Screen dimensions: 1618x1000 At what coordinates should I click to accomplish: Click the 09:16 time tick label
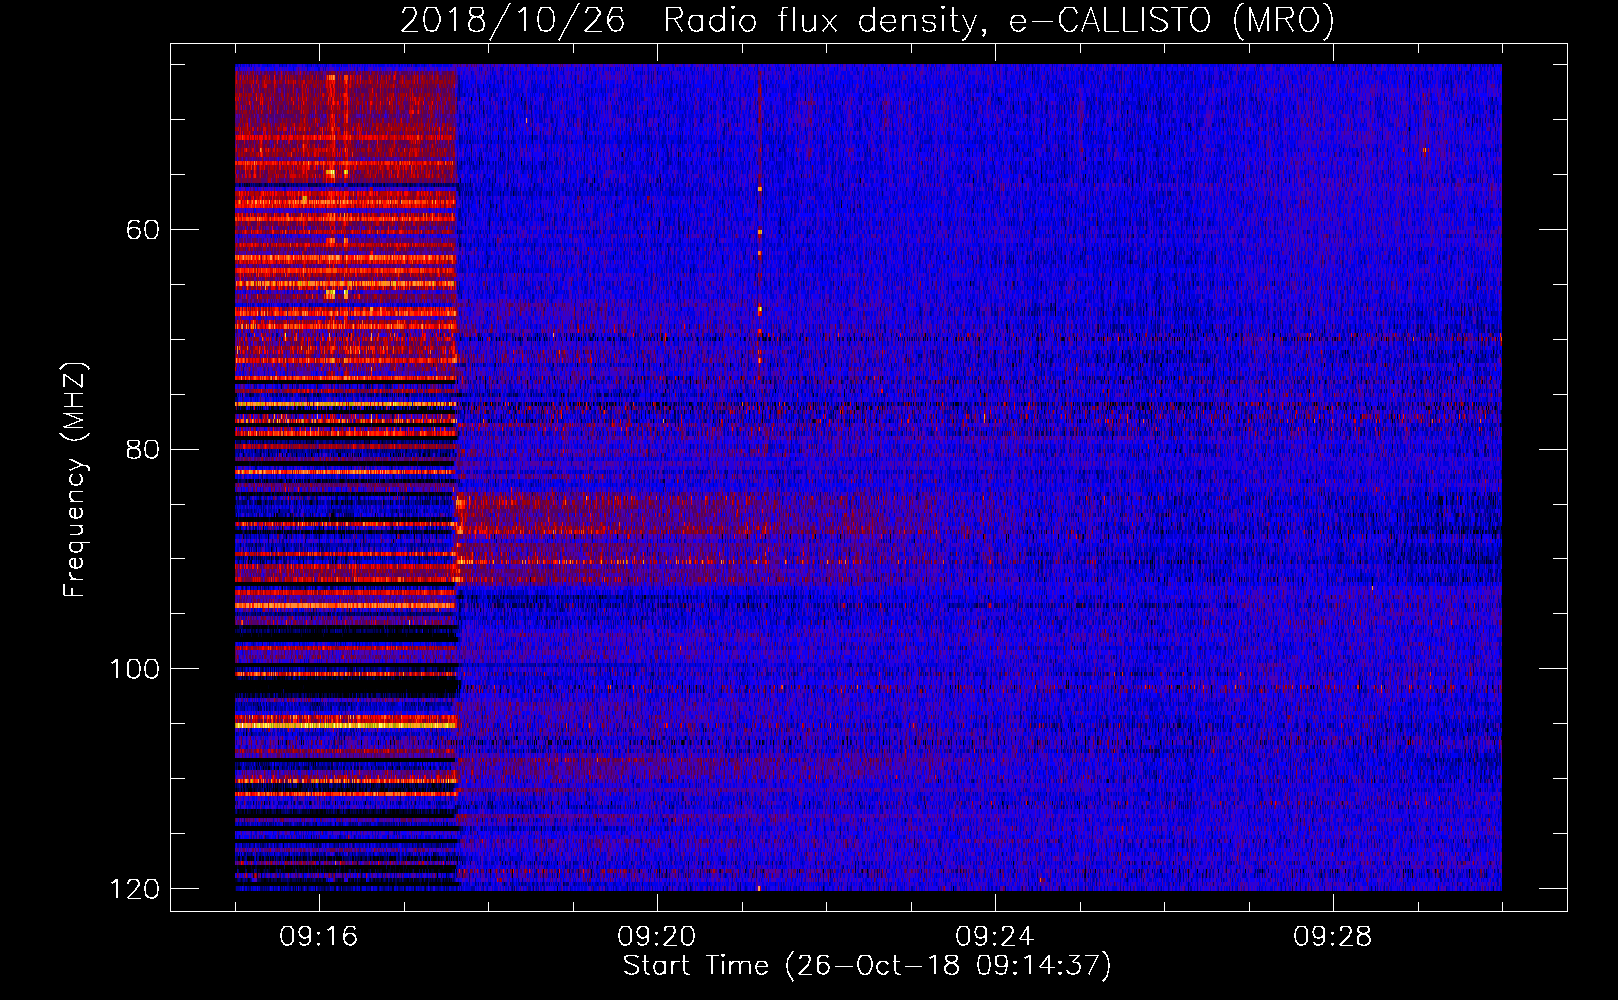(x=319, y=937)
